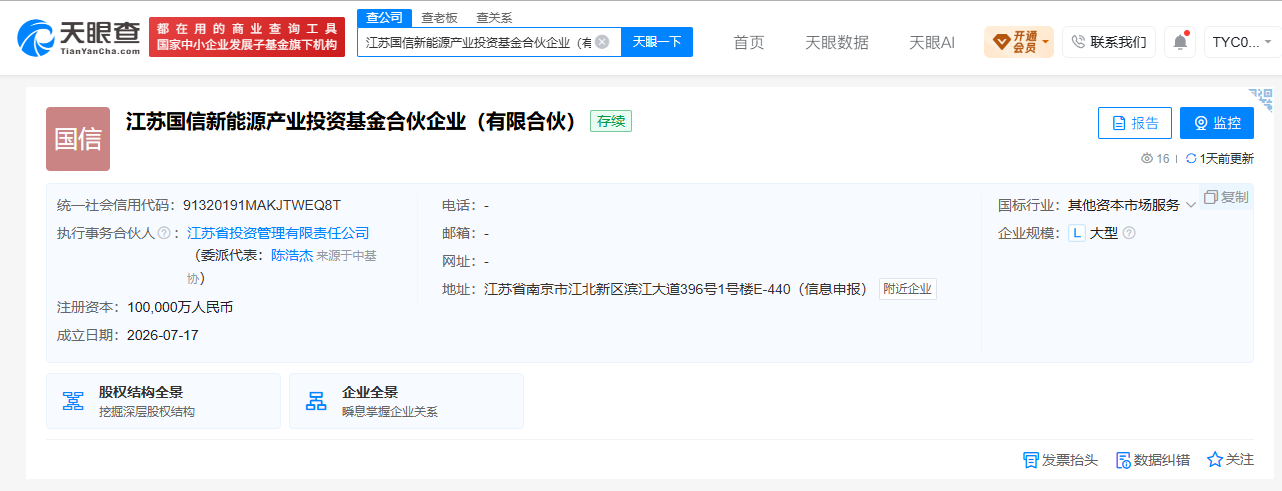This screenshot has height=491, width=1282.
Task: Open the 企业全景 card
Action: (406, 401)
